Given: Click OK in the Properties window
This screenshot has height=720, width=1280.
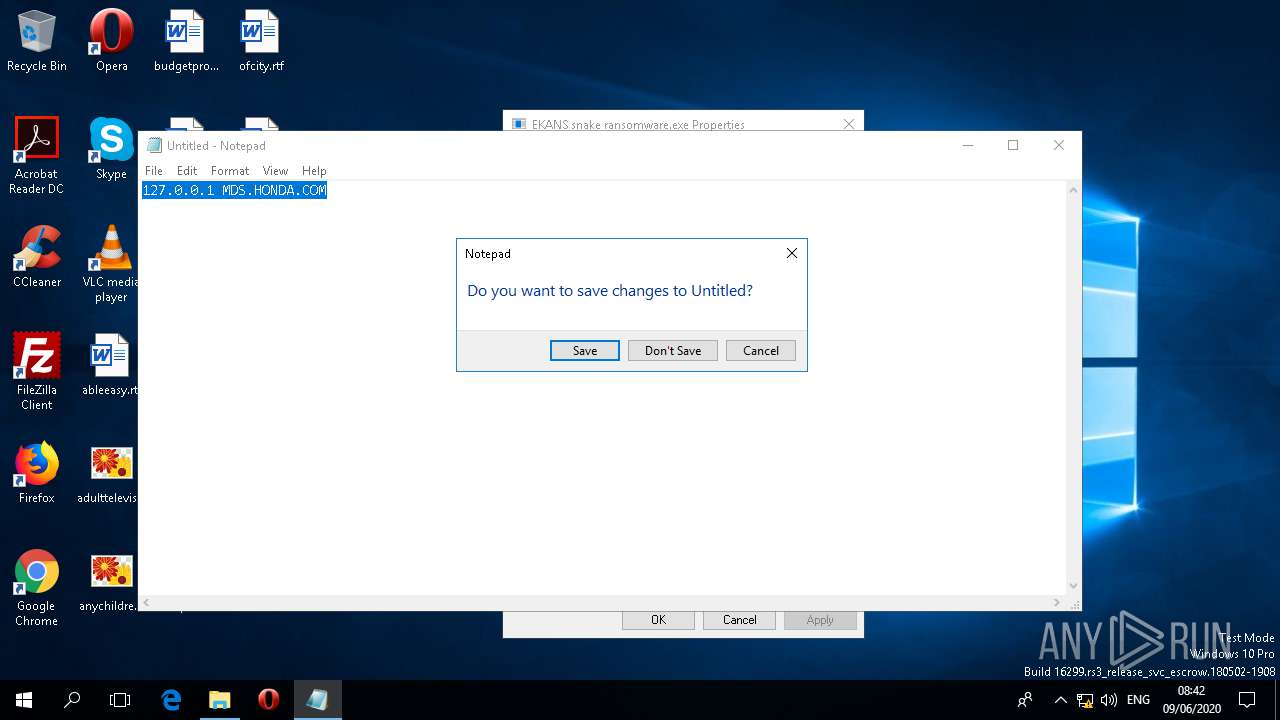Looking at the screenshot, I should 658,620.
